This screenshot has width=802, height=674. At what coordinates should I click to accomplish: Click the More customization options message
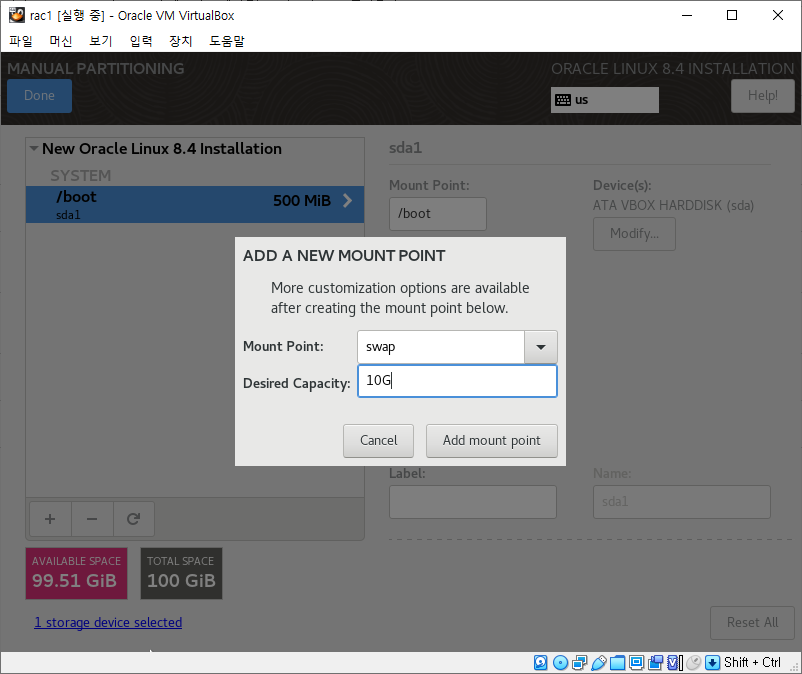[x=400, y=298]
